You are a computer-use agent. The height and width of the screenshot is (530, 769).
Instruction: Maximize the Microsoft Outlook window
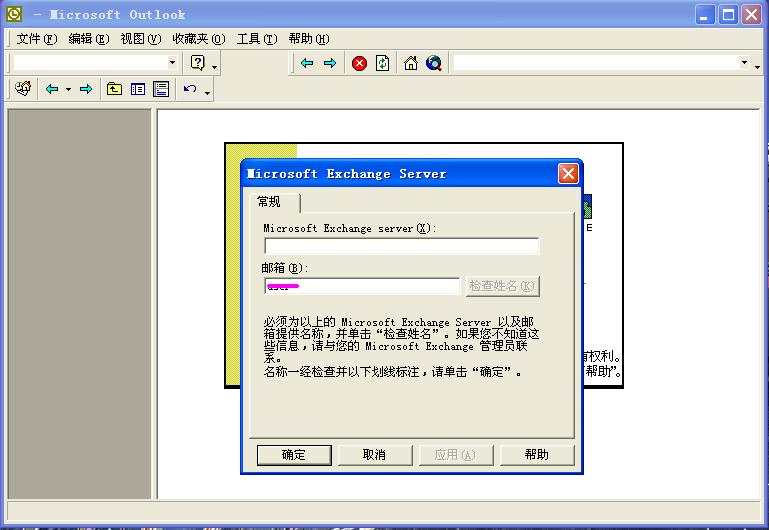pyautogui.click(x=728, y=15)
